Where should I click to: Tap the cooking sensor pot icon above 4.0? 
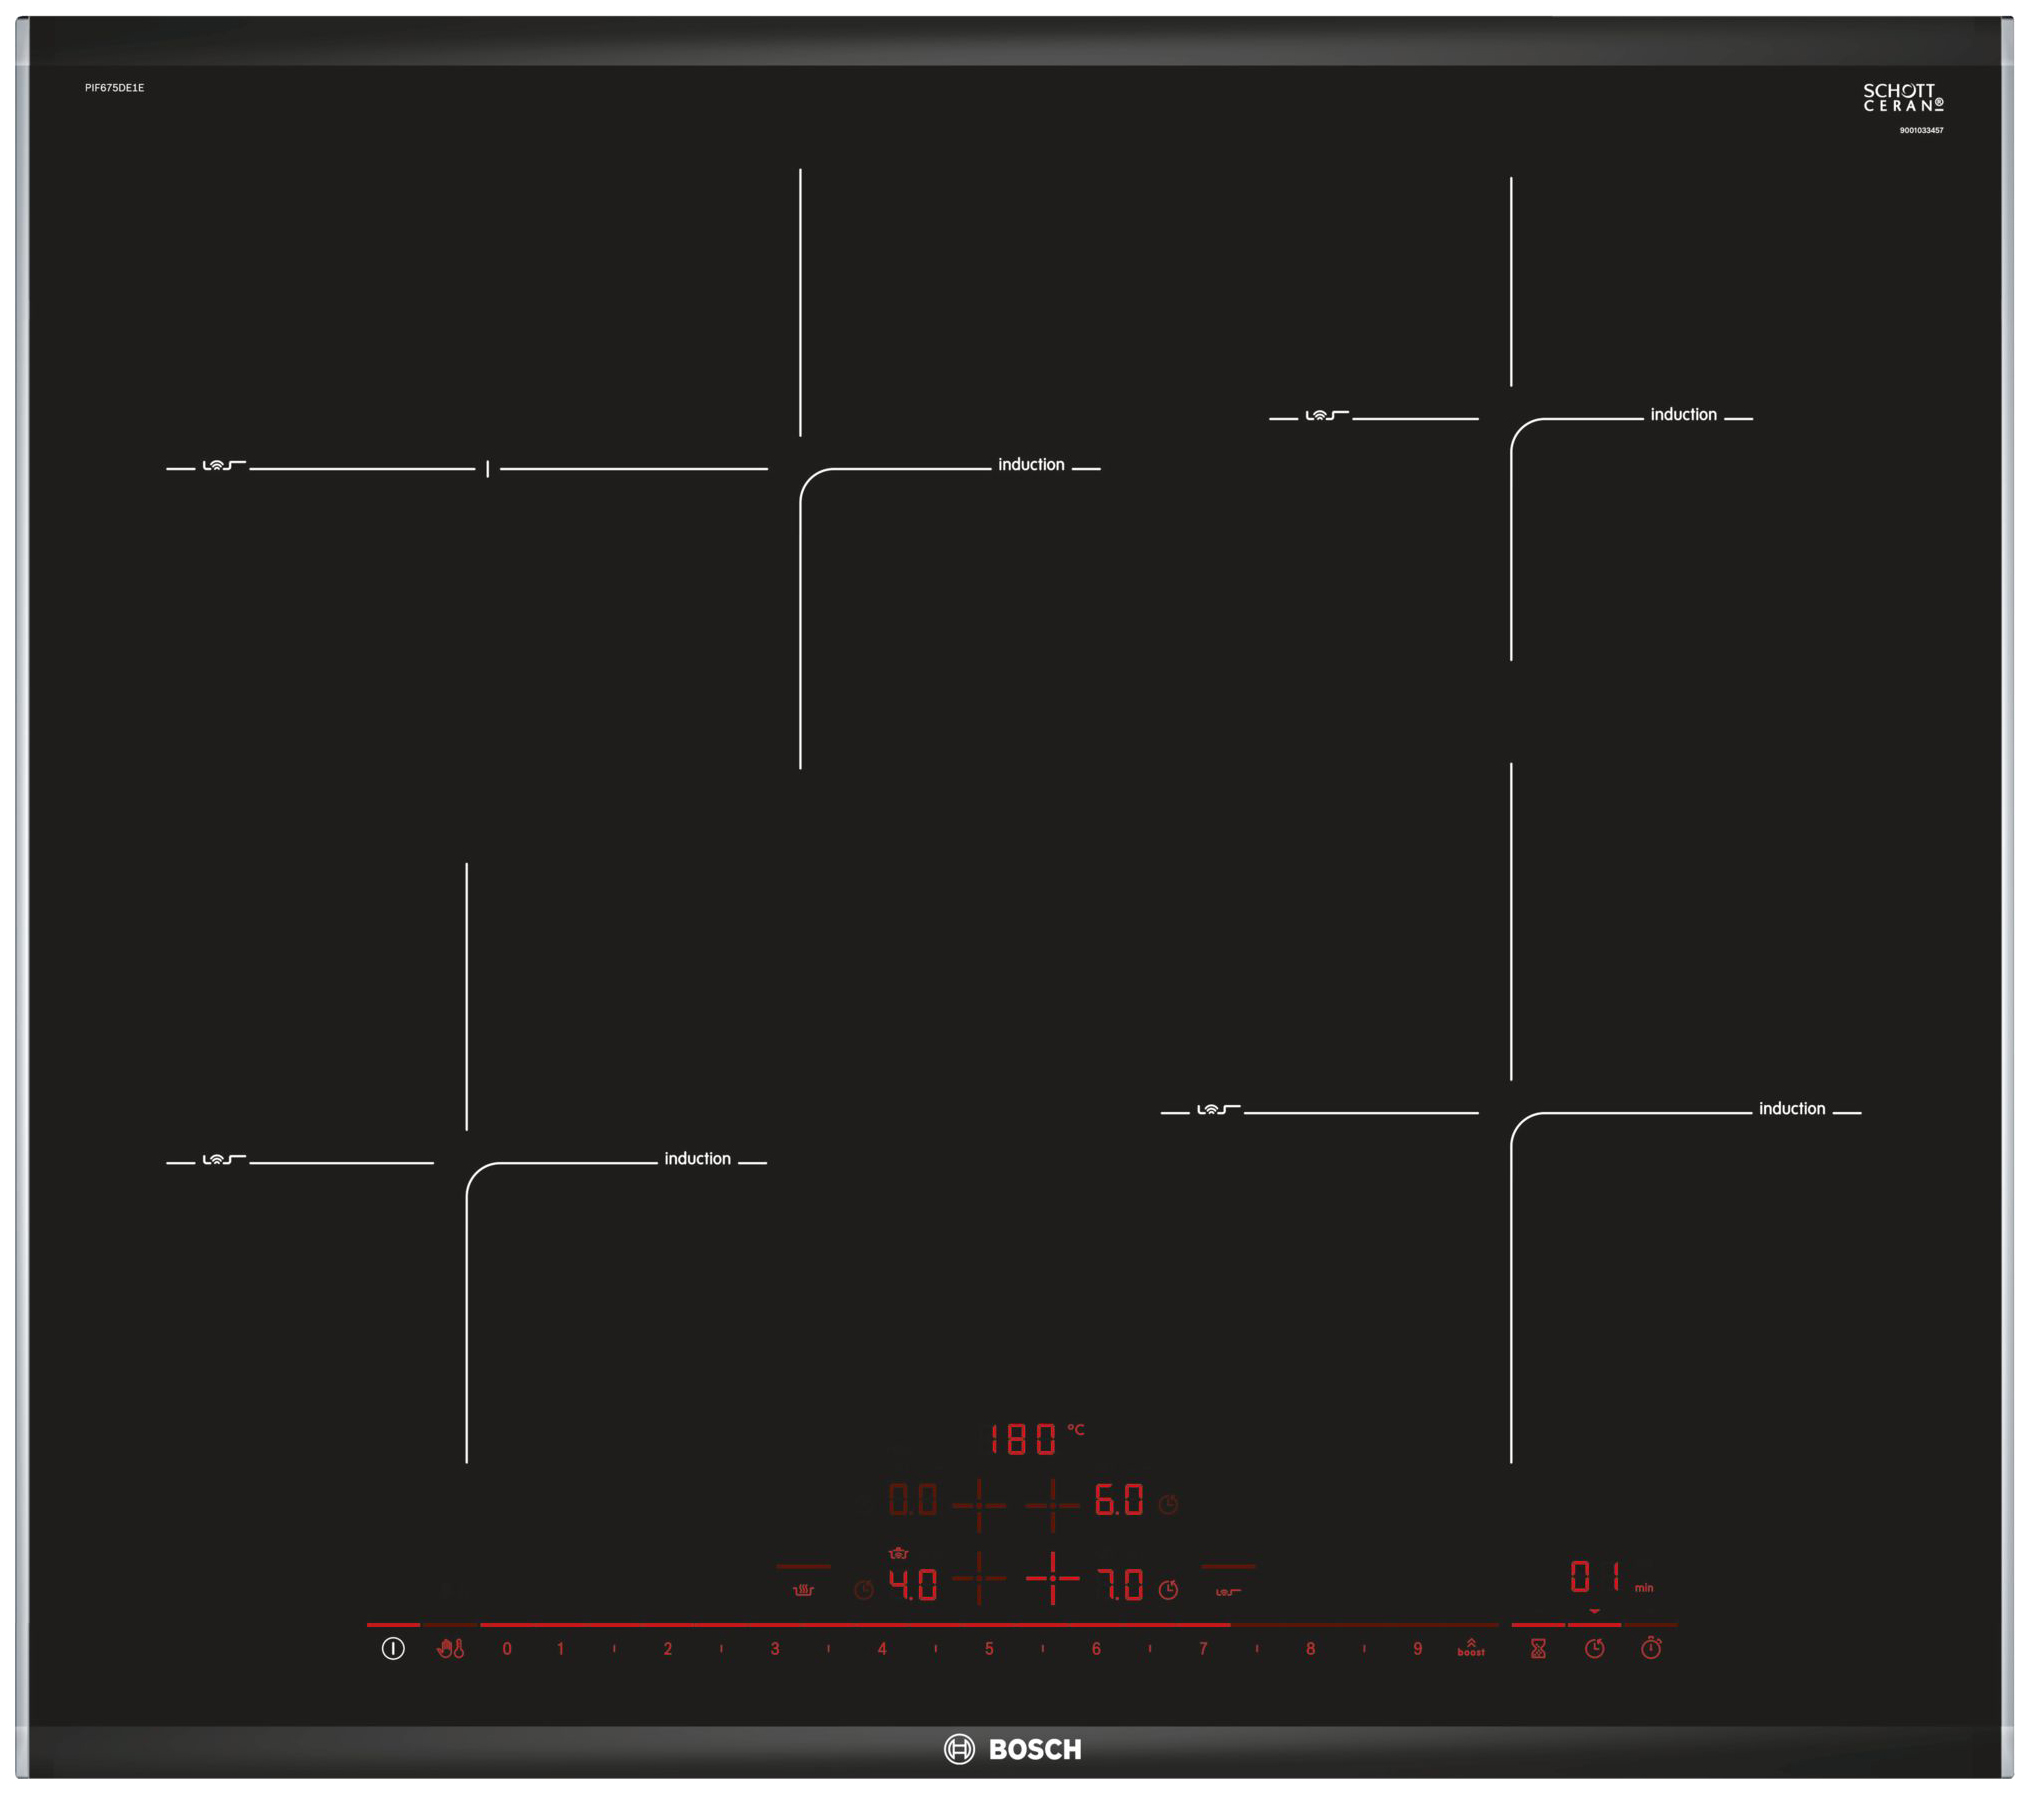899,1553
